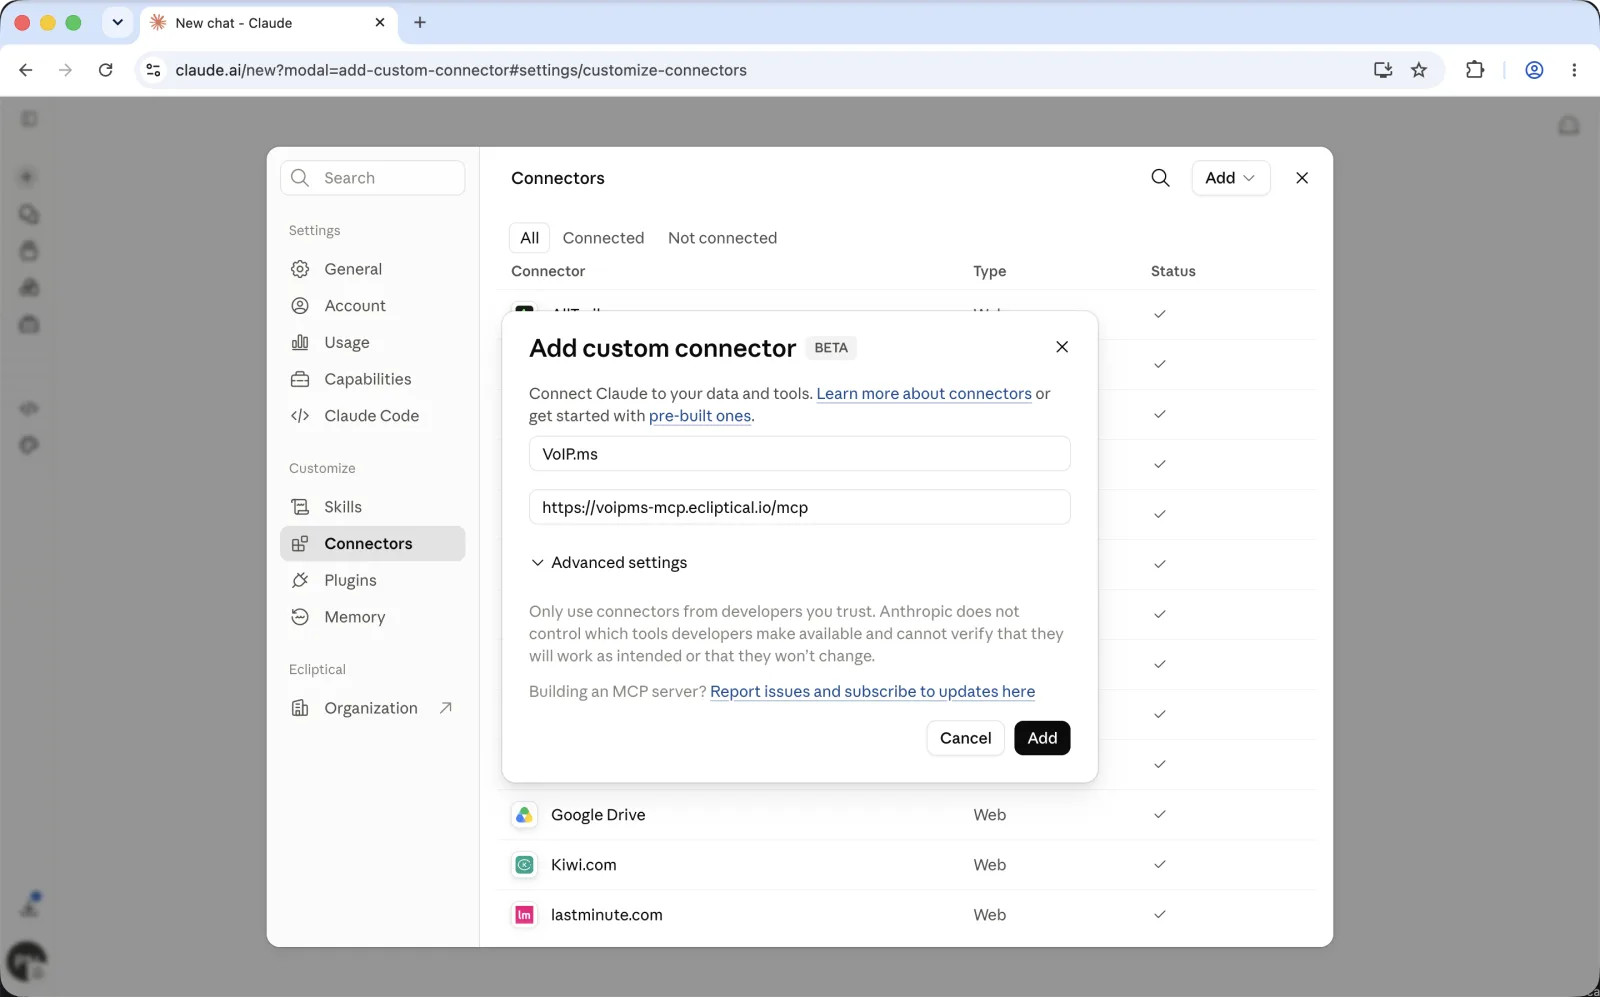Follow the Learn more about connectors link
Screen dimensions: 1600x997
coord(924,394)
